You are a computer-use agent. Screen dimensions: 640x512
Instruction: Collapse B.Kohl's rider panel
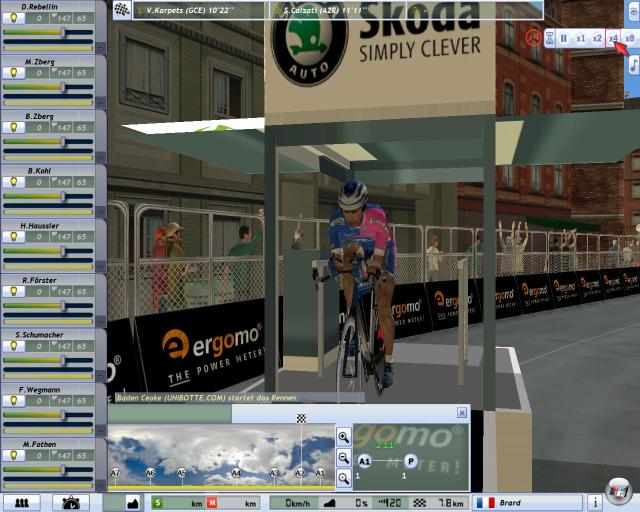click(100, 212)
